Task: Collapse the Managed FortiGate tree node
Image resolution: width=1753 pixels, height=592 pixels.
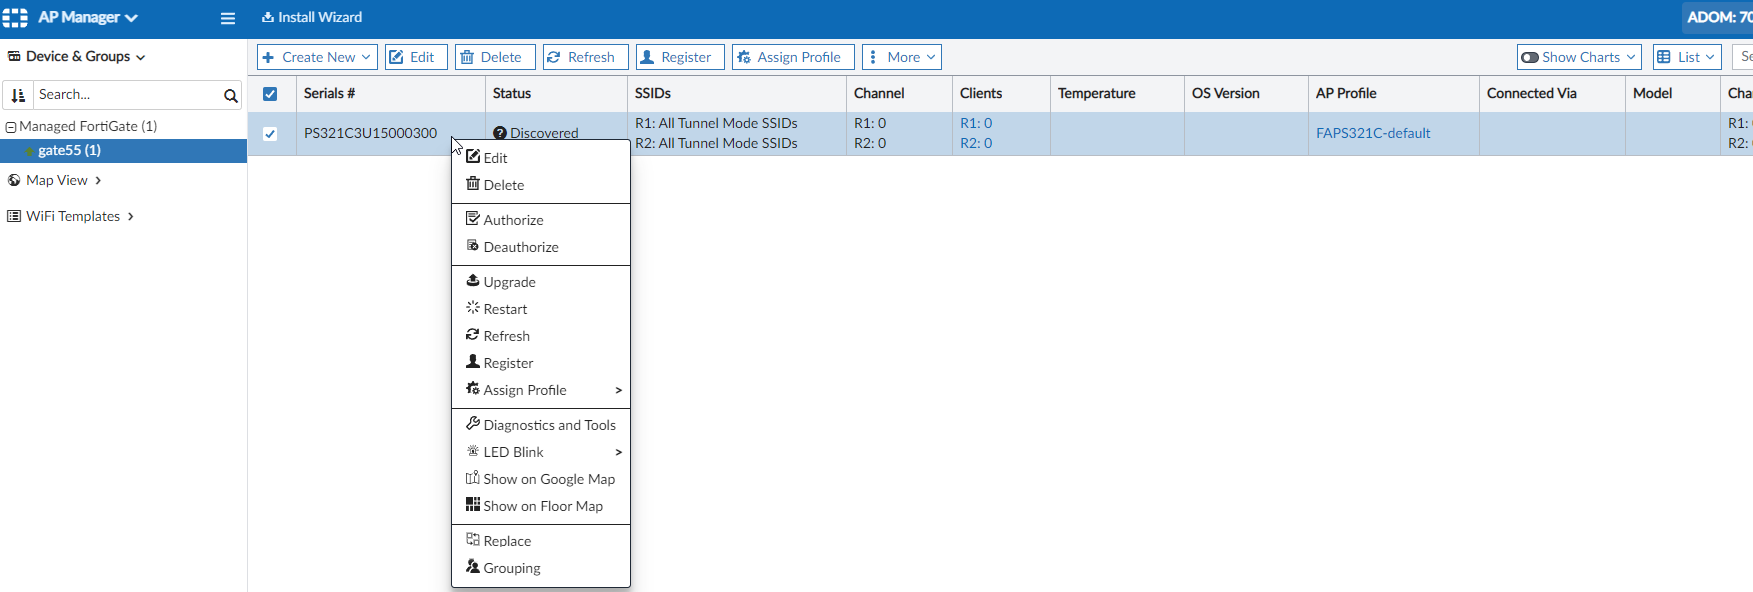Action: point(11,127)
